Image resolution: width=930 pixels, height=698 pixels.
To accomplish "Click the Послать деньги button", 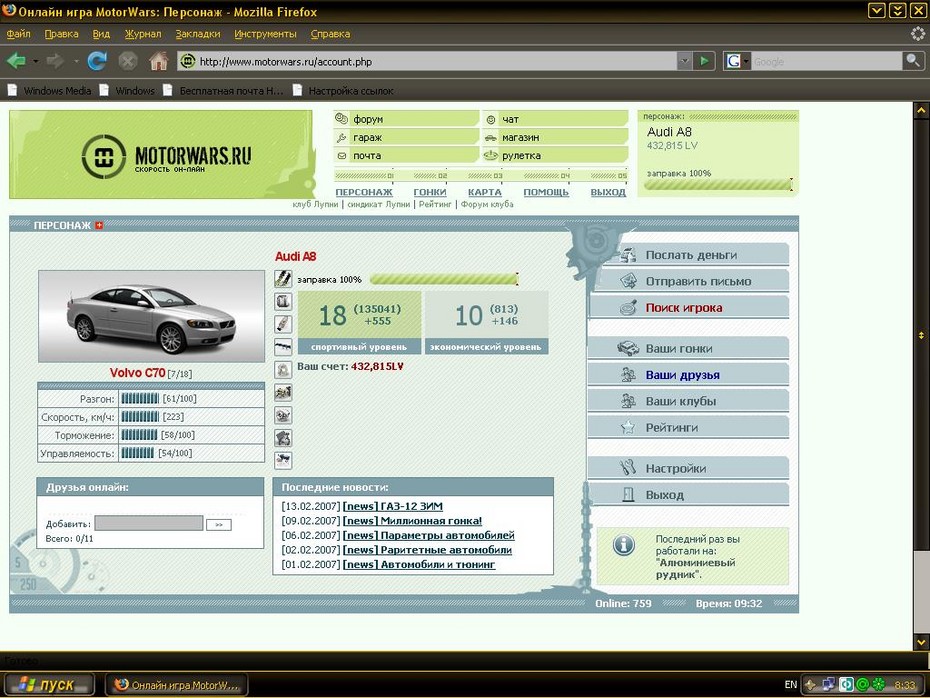I will point(691,255).
